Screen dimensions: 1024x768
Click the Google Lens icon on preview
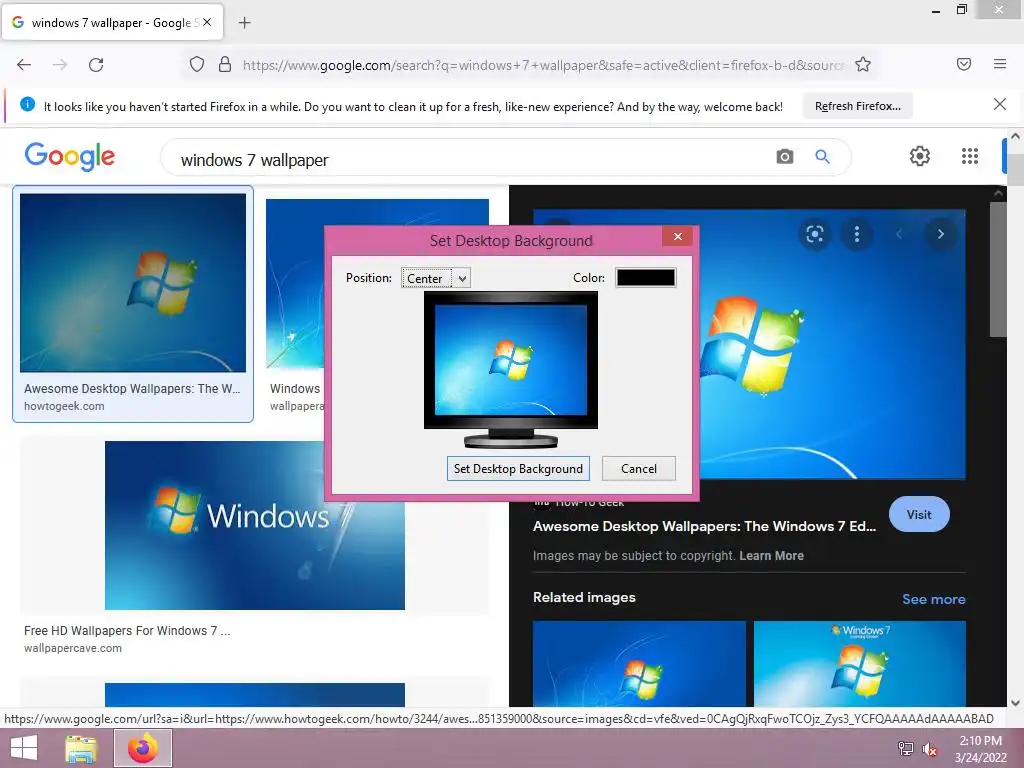[815, 234]
